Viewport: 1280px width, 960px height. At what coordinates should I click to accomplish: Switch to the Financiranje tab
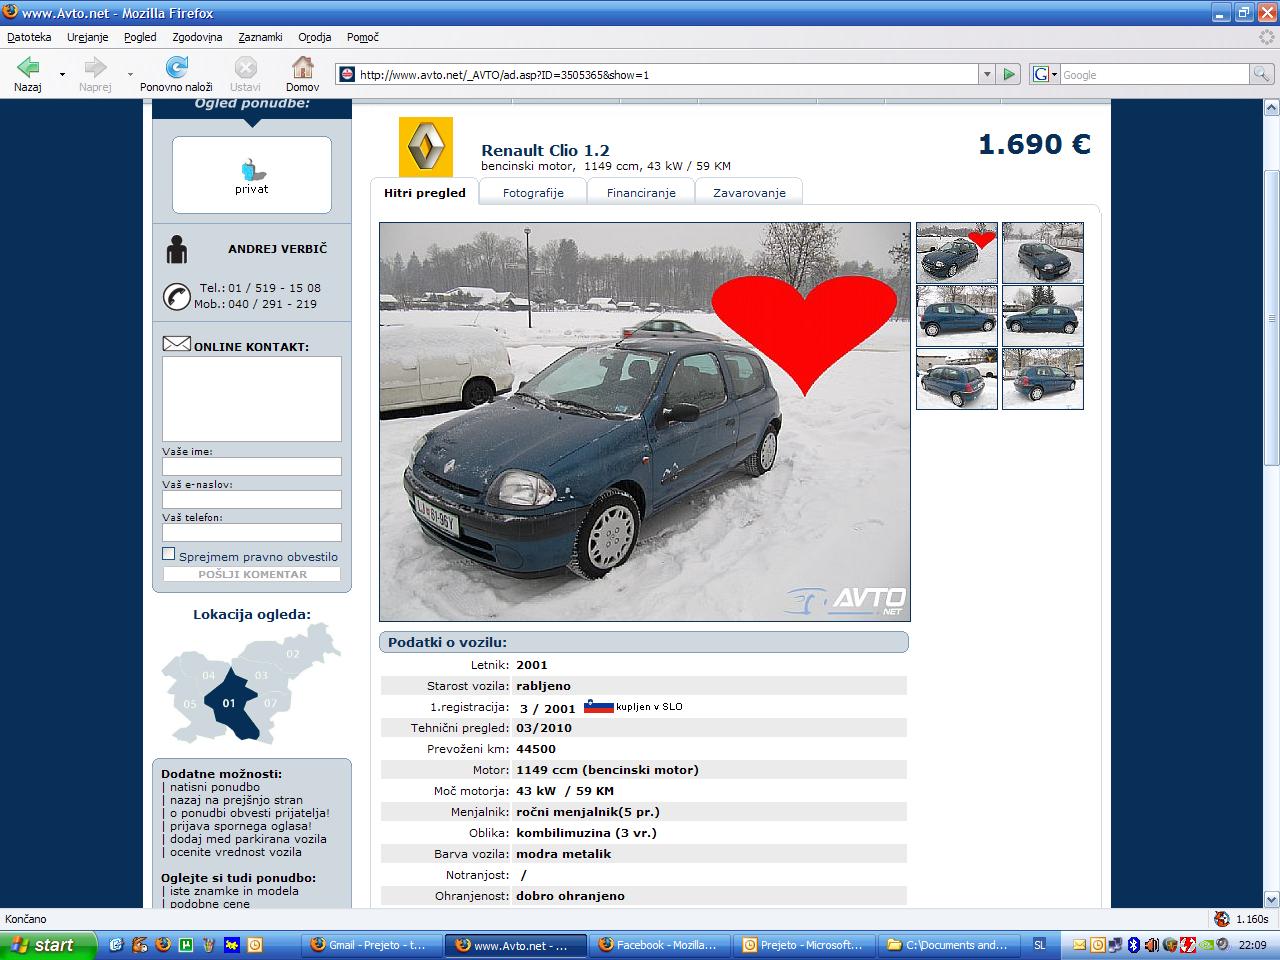pyautogui.click(x=641, y=193)
